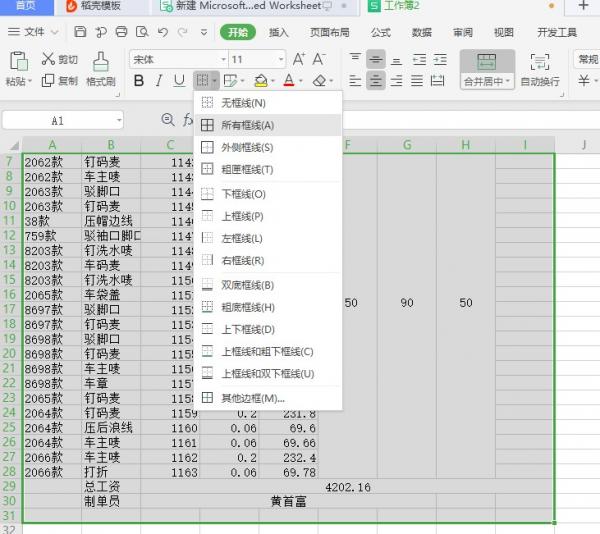600x534 pixels.
Task: Click the cell style/table format icon
Action: click(x=230, y=81)
